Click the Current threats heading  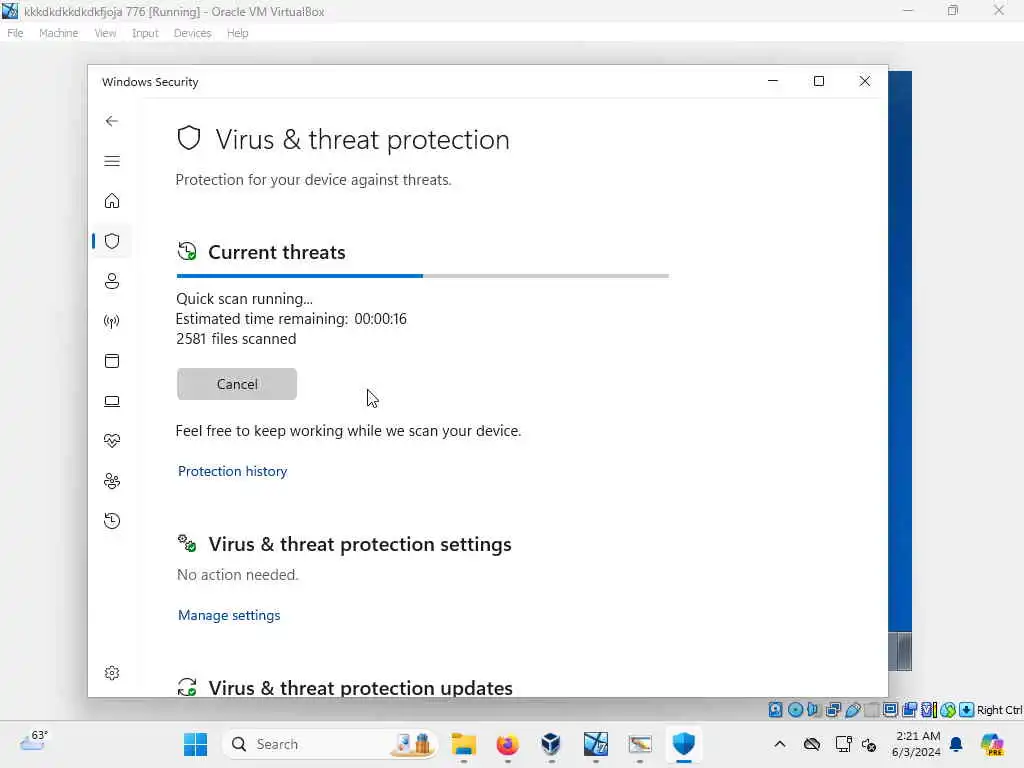pyautogui.click(x=277, y=252)
